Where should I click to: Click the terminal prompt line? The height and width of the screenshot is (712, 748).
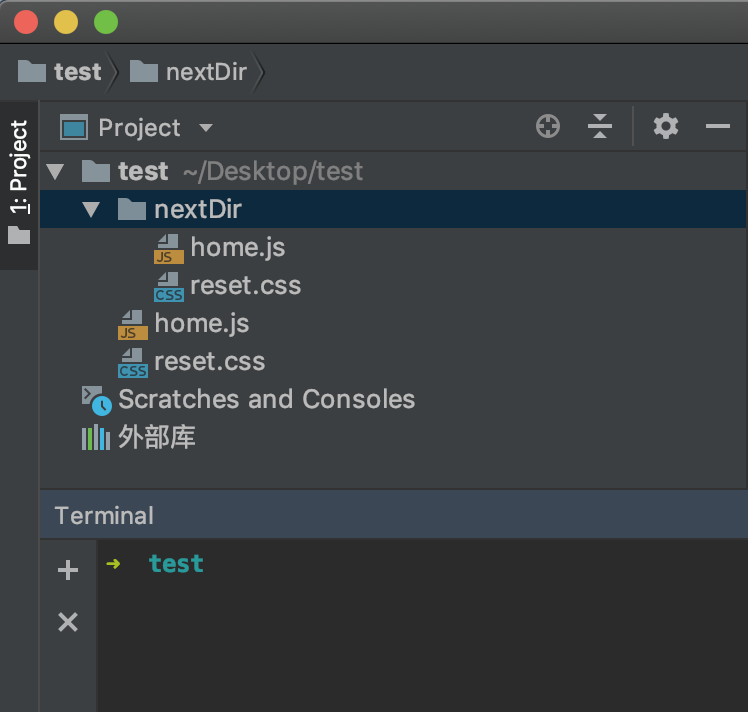[176, 564]
